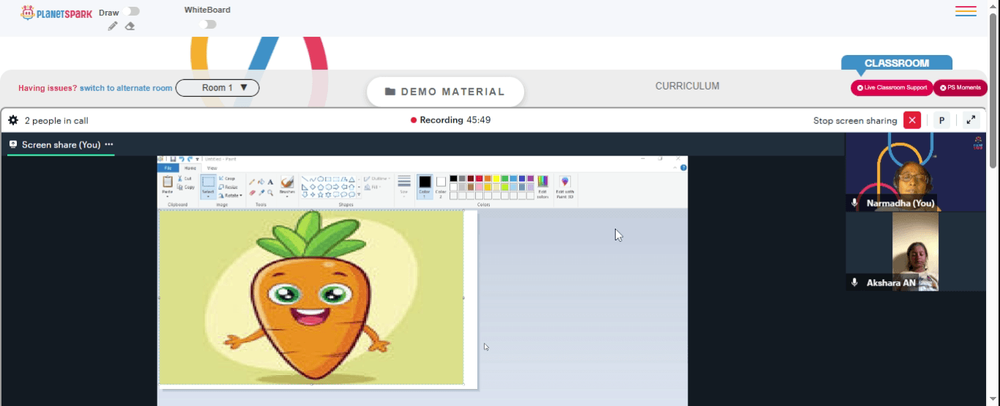Select the eraser tool under Draw
The height and width of the screenshot is (406, 1000).
(x=129, y=26)
